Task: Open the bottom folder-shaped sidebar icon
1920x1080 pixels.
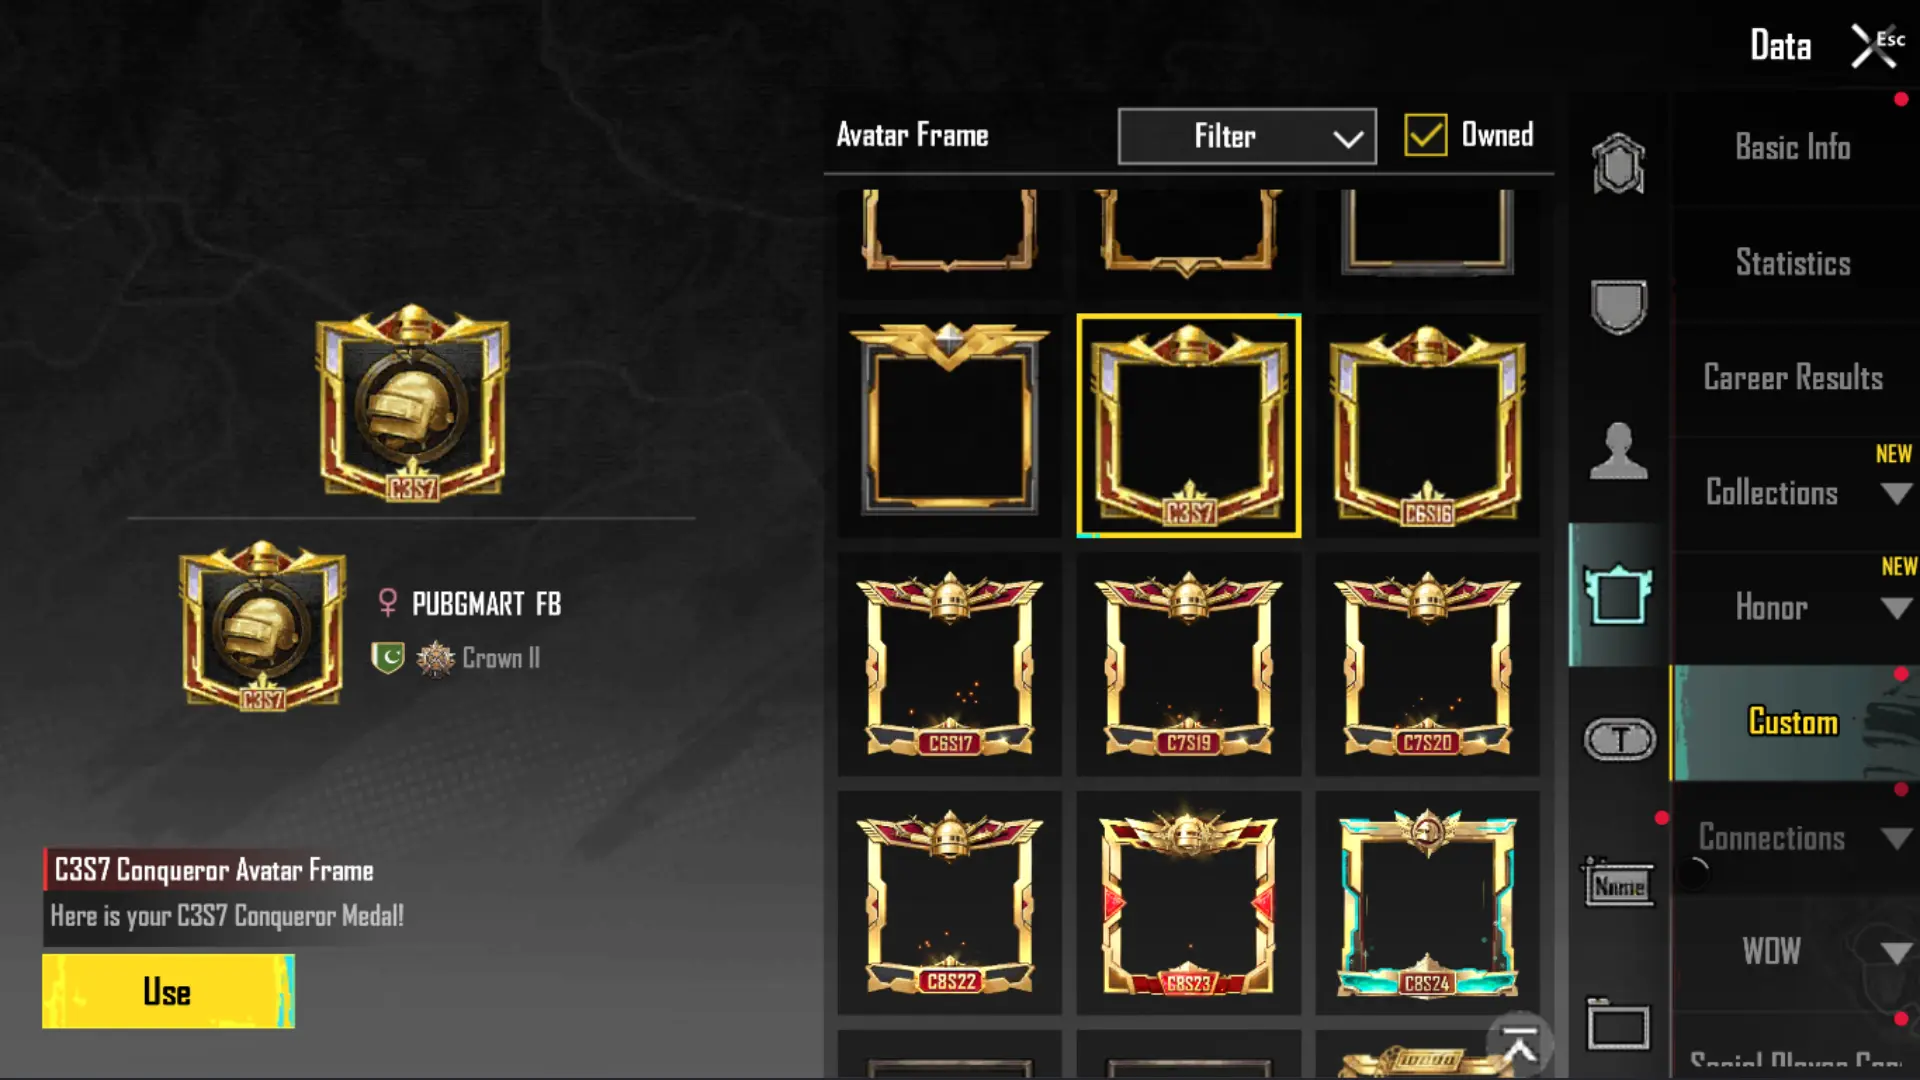Action: 1618,1025
